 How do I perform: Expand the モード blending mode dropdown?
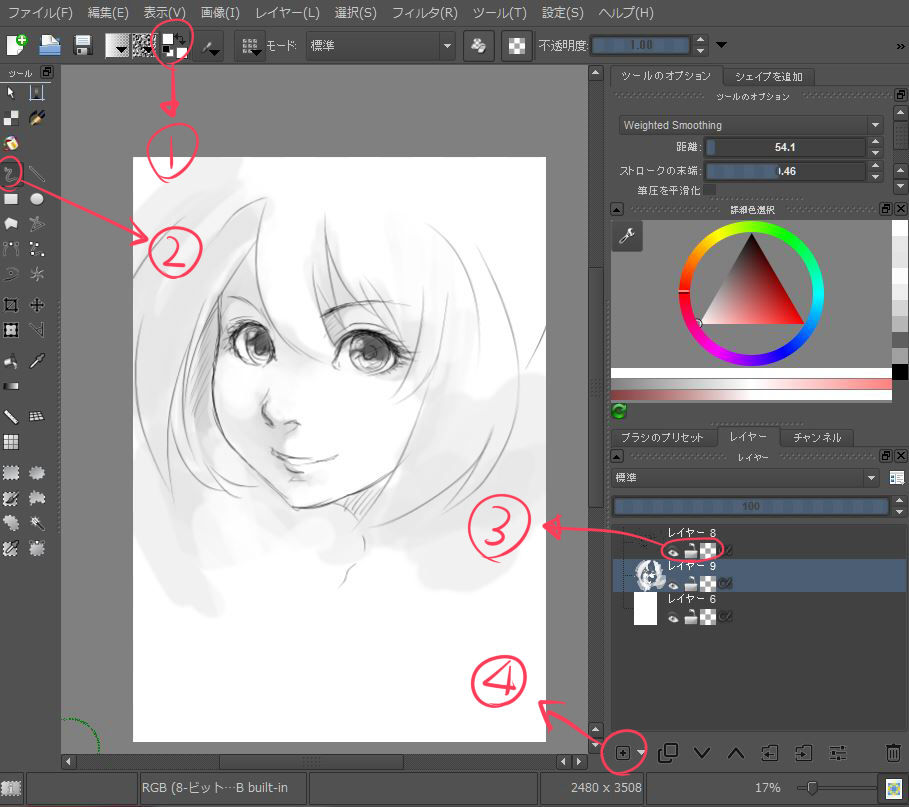coord(378,45)
